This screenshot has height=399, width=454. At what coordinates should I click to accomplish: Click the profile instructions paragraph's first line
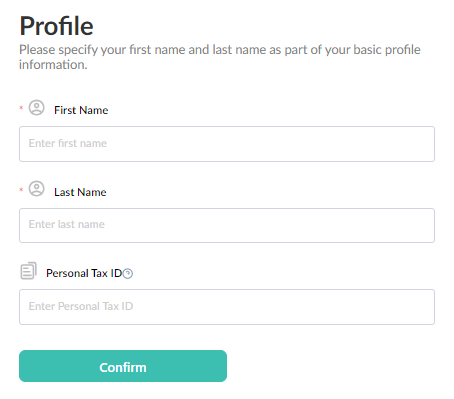(x=220, y=50)
